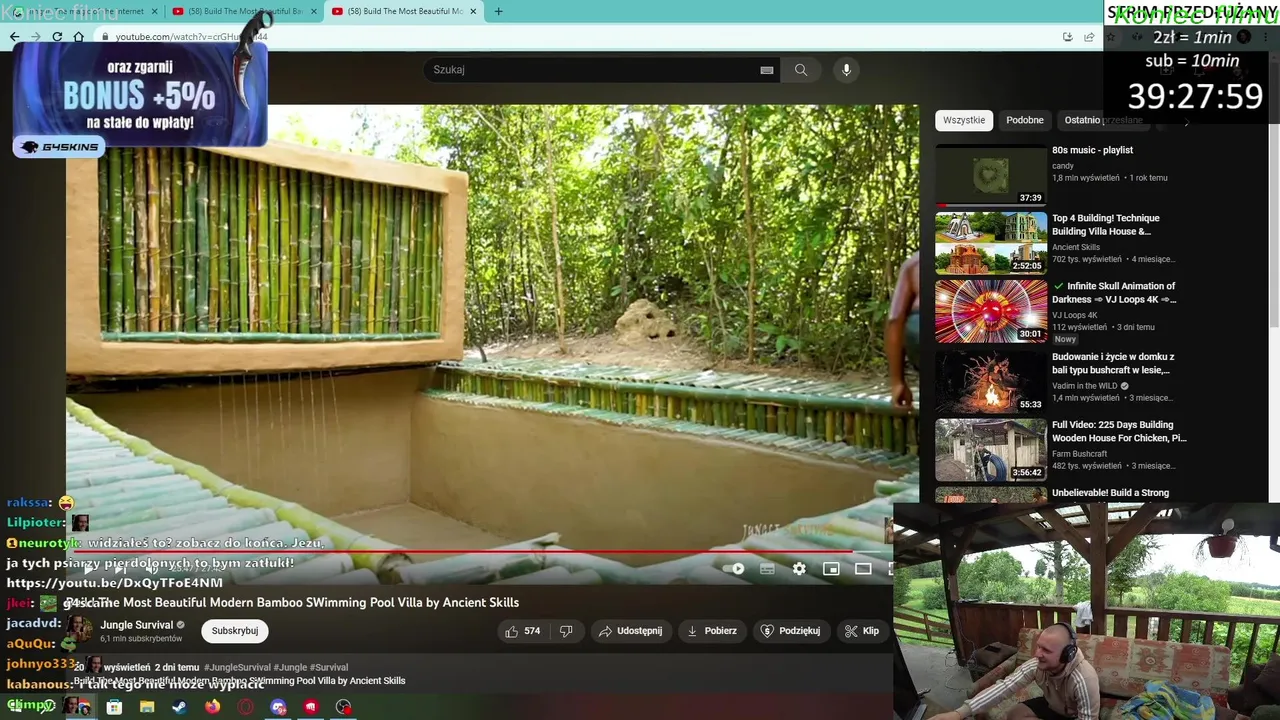This screenshot has width=1280, height=720.
Task: Toggle the autoplay switch
Action: [x=734, y=569]
